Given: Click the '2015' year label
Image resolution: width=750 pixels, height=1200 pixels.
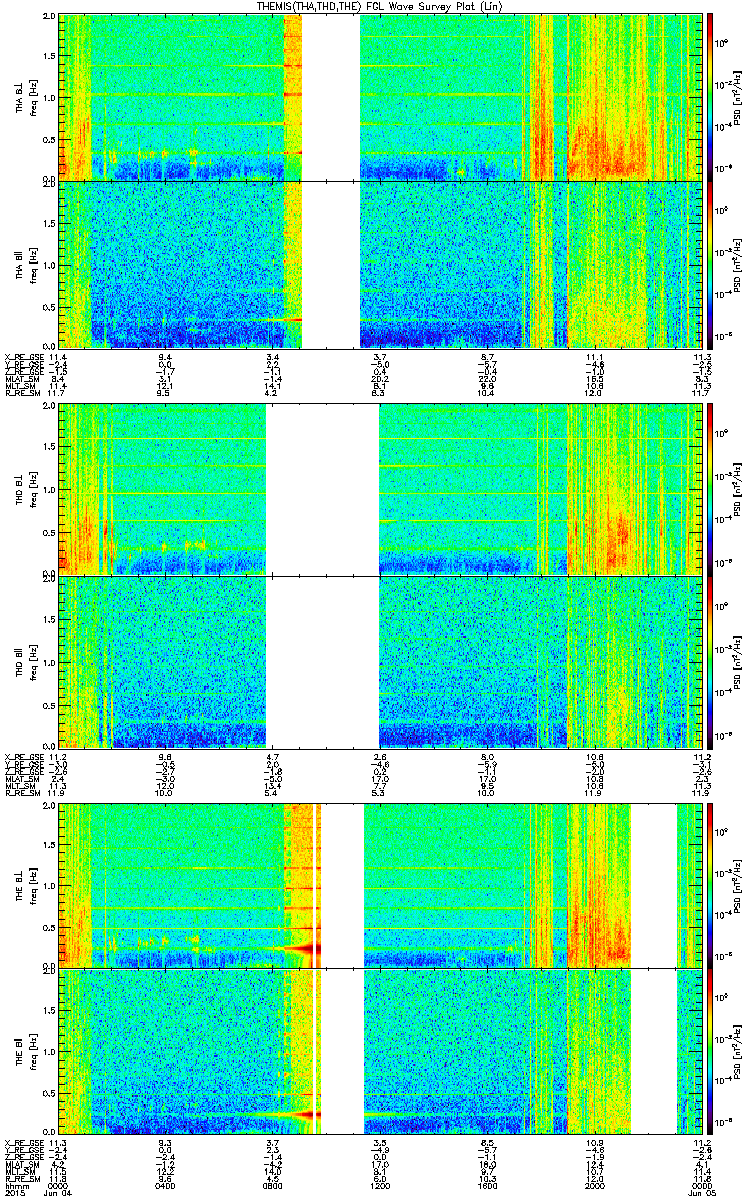Looking at the screenshot, I should (x=14, y=1193).
